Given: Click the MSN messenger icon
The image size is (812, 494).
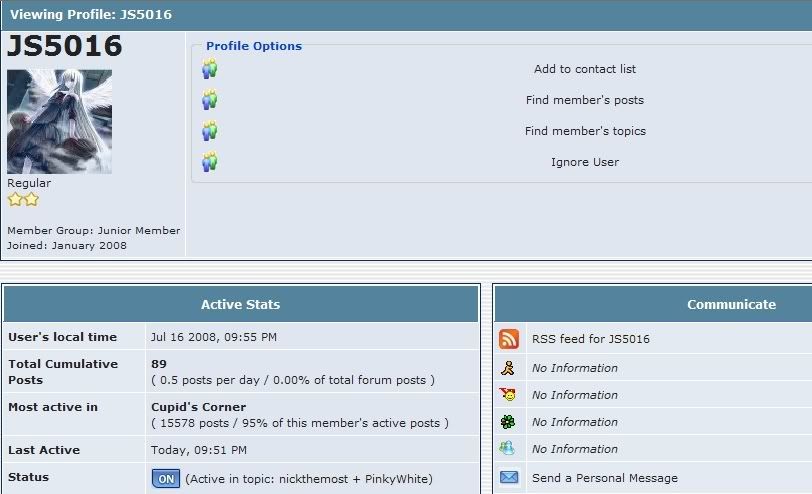Looking at the screenshot, I should pyautogui.click(x=508, y=449).
